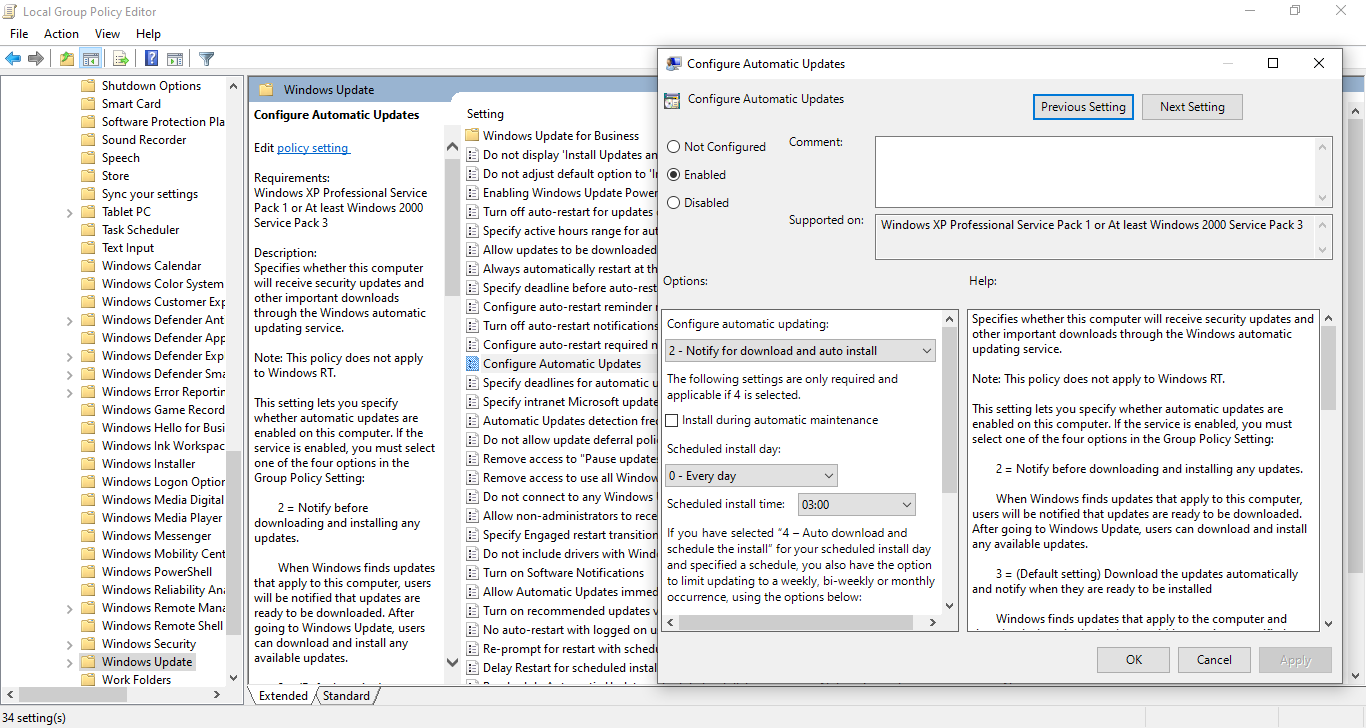Screen dimensions: 1366x728
Task: Expand the Windows Error Reporting tree node
Action: (69, 392)
